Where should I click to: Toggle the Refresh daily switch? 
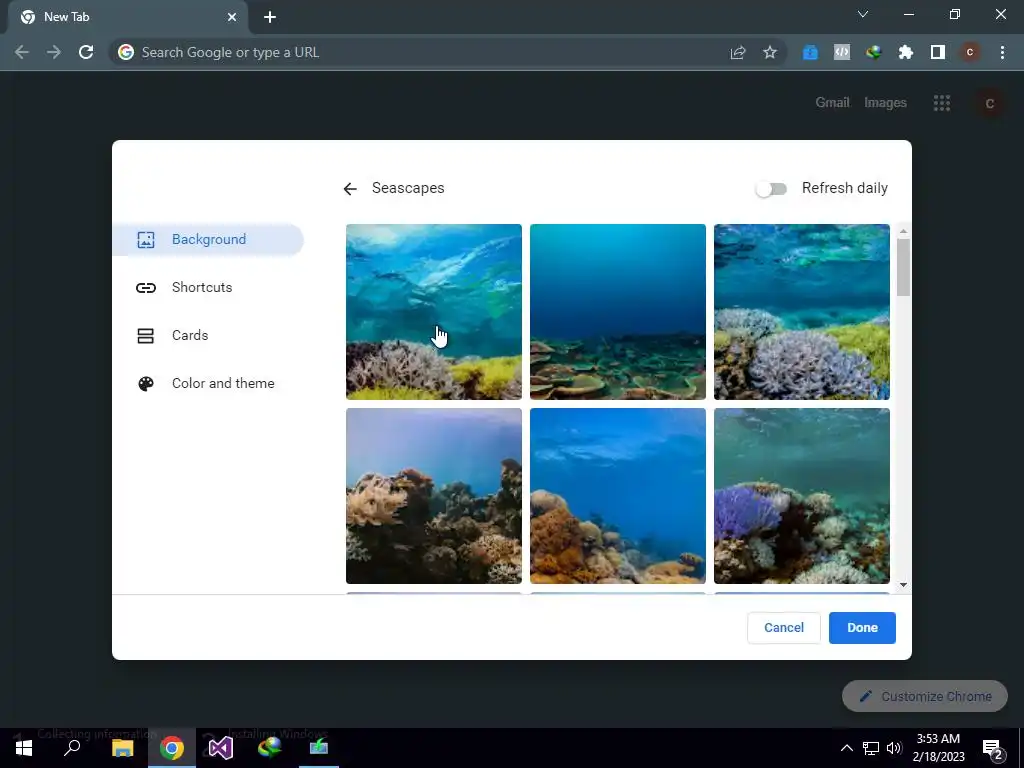tap(771, 189)
